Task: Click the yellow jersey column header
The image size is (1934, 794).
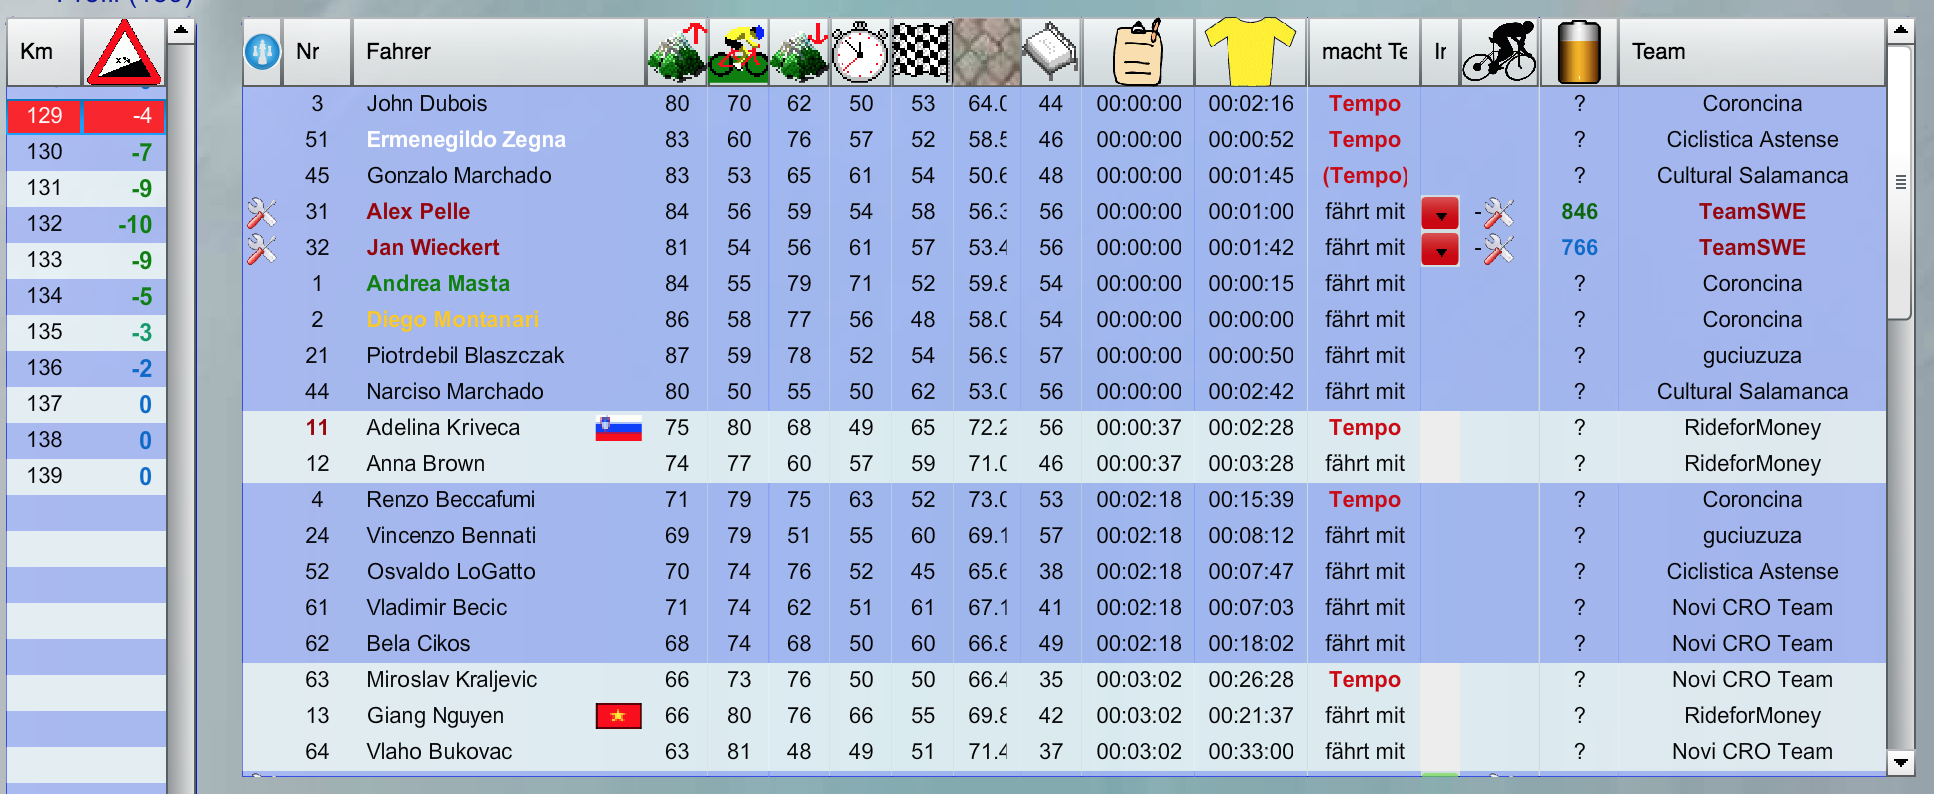Action: point(1250,51)
